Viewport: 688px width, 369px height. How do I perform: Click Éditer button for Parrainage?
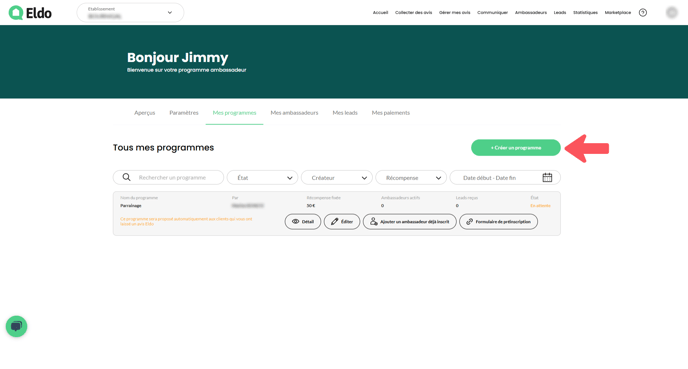pyautogui.click(x=342, y=222)
